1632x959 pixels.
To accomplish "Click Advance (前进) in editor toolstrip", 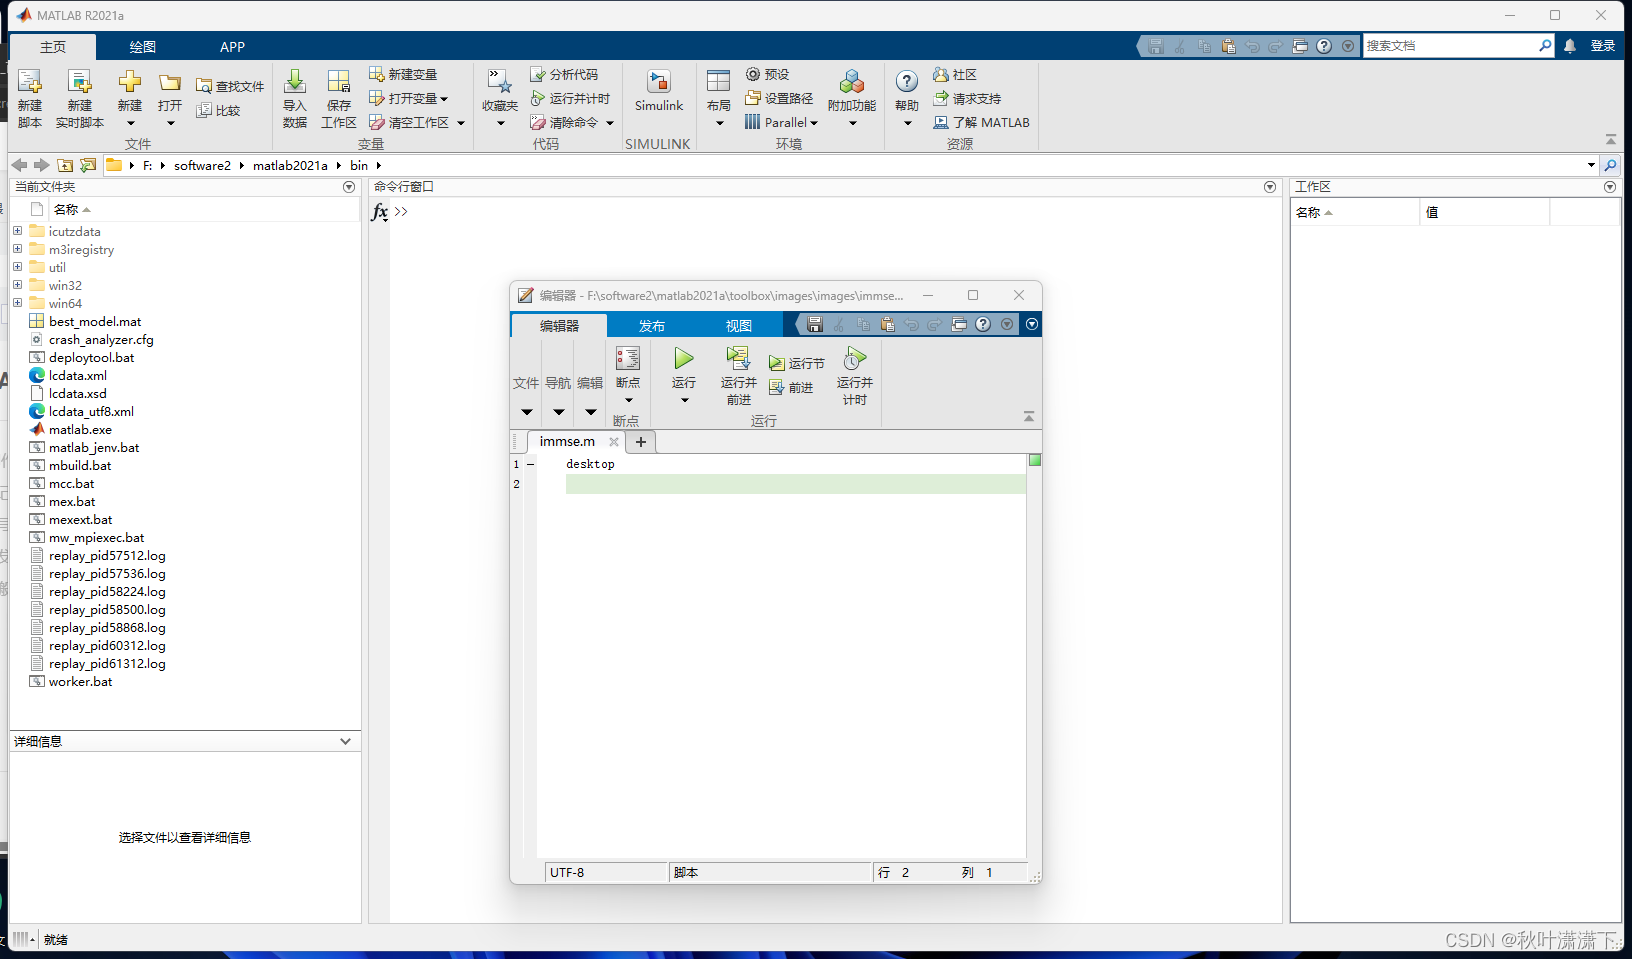I will (791, 388).
